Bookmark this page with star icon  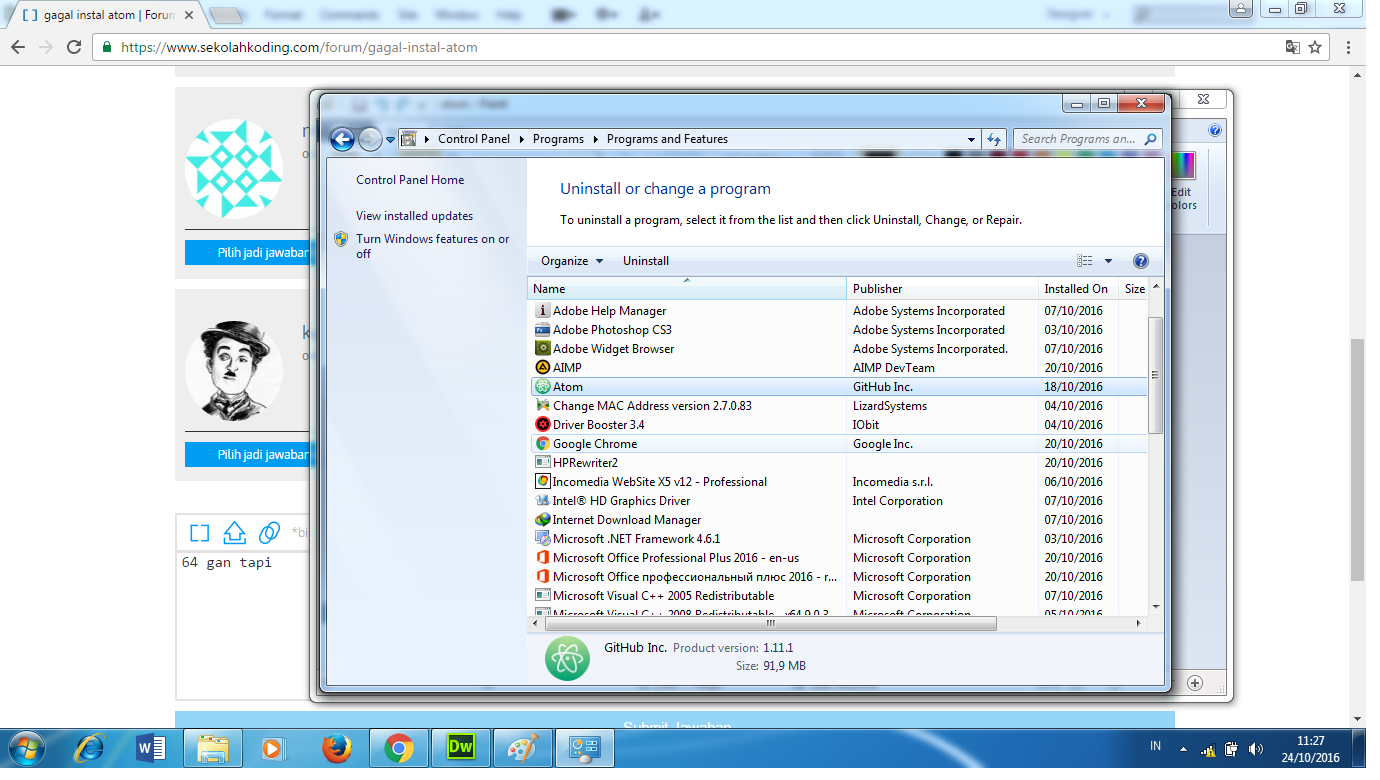pyautogui.click(x=1316, y=47)
